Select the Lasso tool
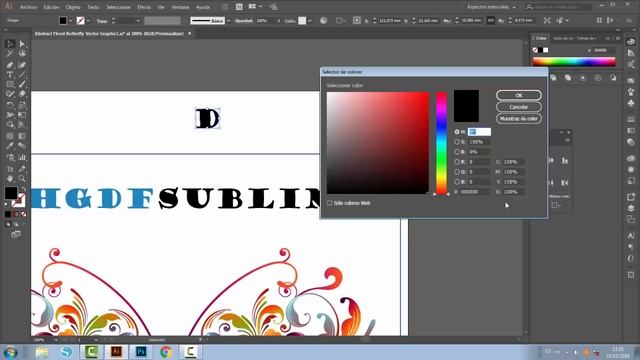 click(22, 54)
